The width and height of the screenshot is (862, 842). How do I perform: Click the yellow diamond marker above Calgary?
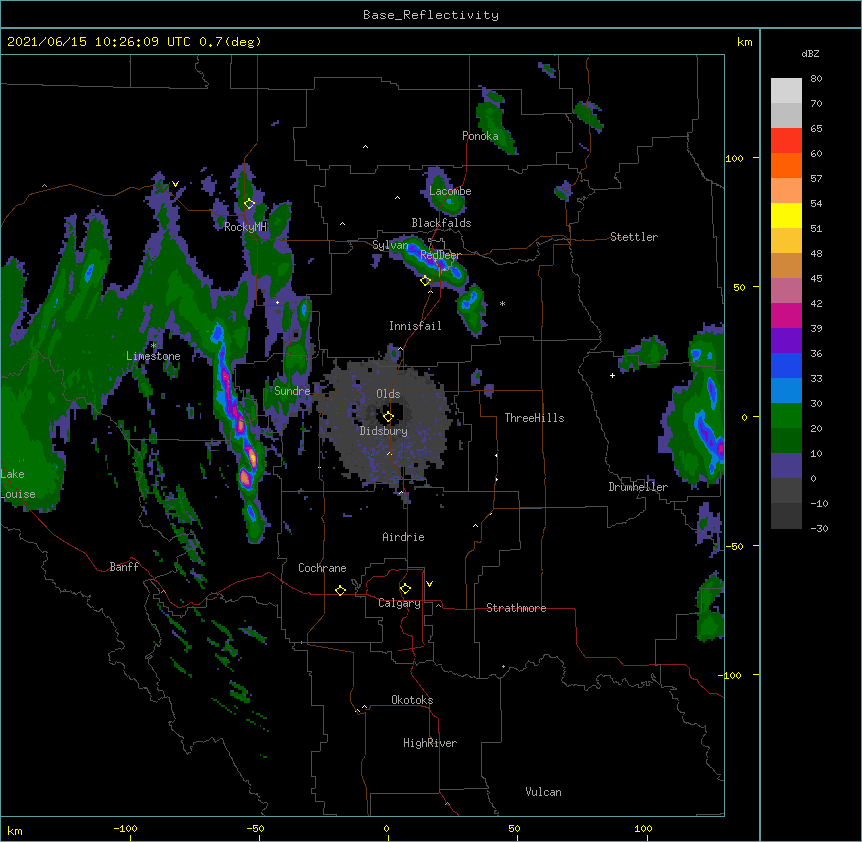click(405, 589)
